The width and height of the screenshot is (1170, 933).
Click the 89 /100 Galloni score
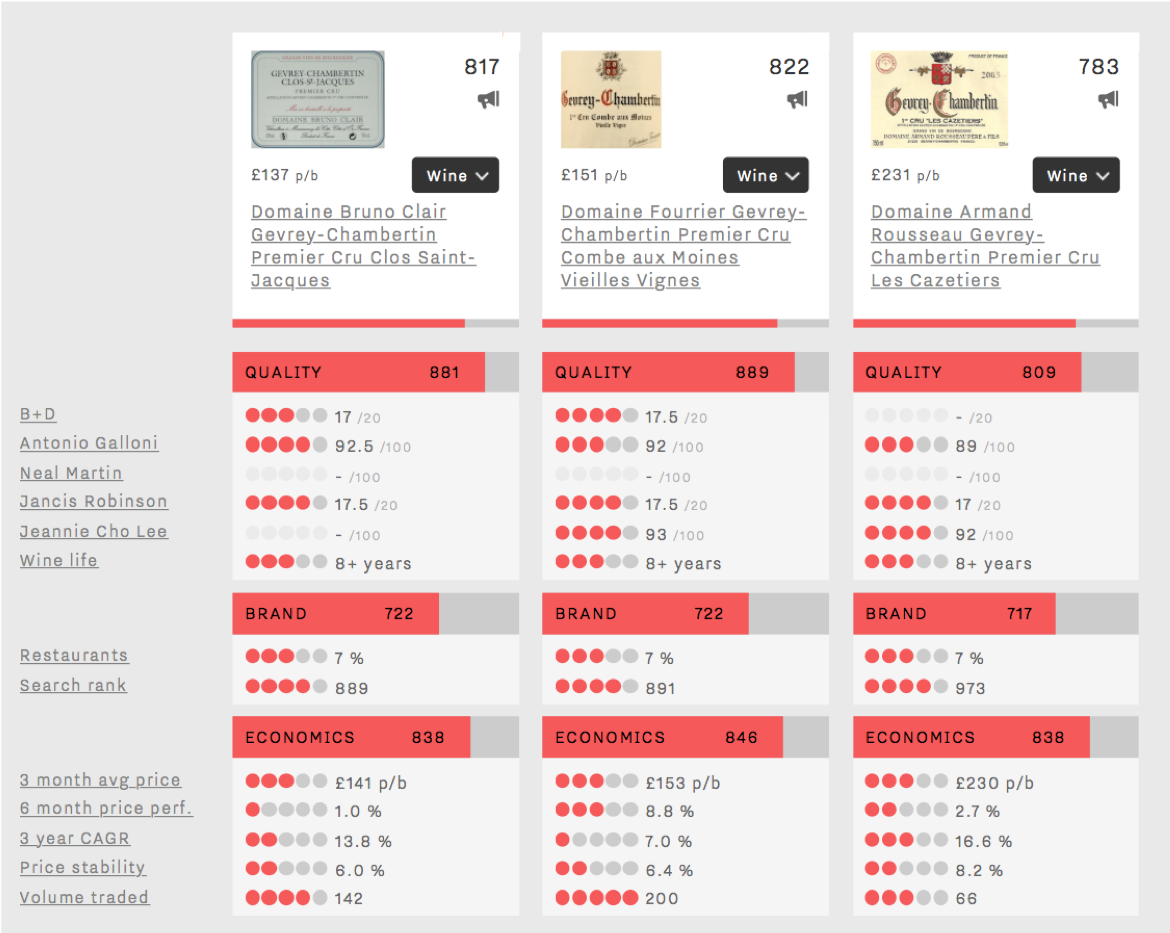pos(985,446)
